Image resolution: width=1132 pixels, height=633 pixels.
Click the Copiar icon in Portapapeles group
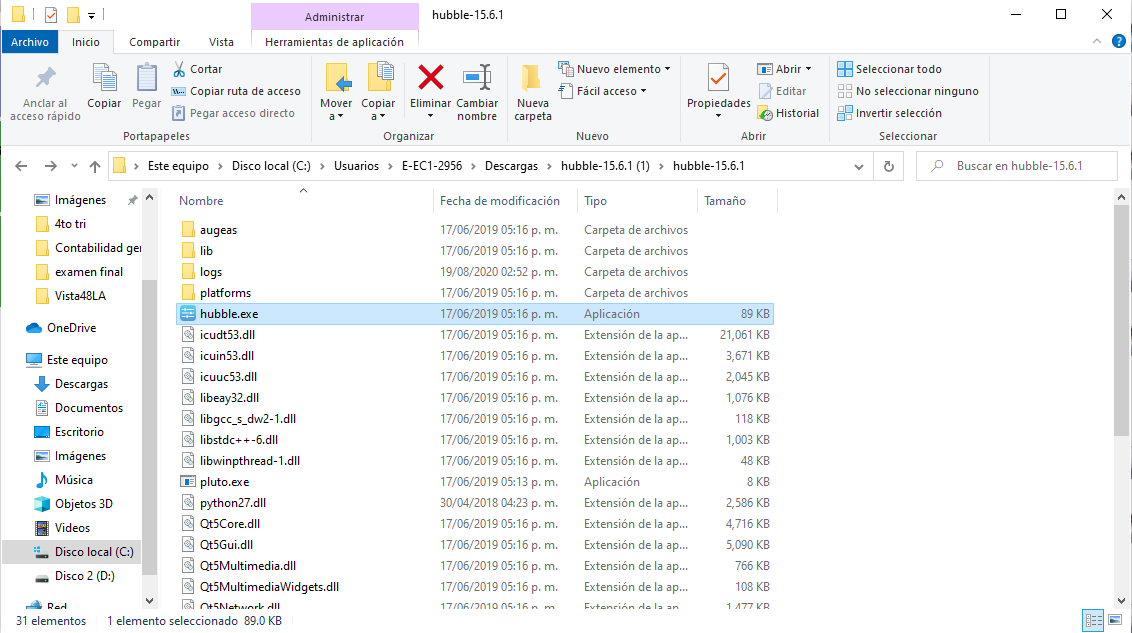point(104,78)
